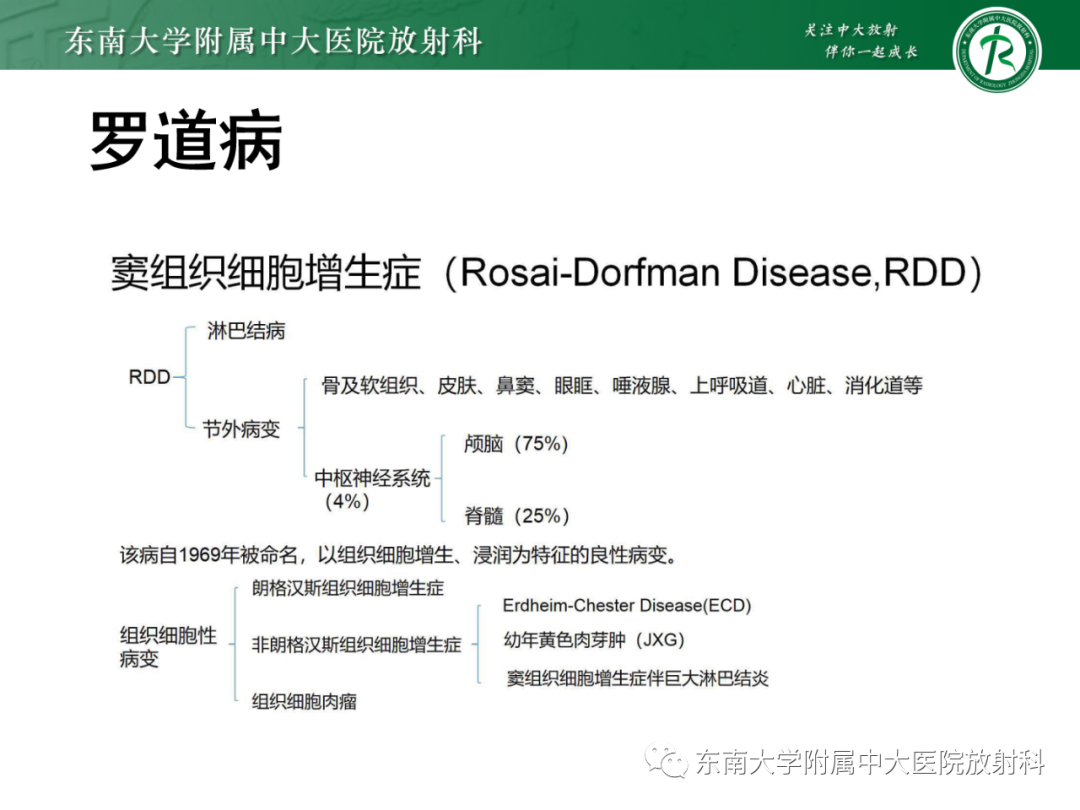The height and width of the screenshot is (810, 1080).
Task: Click the 颅脑 (75%) entry
Action: click(516, 444)
